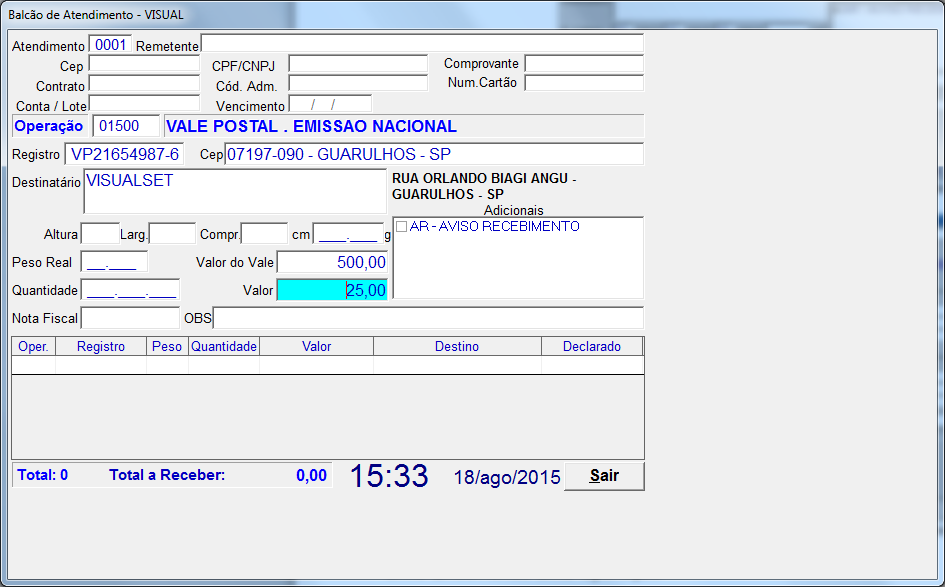Click the highlighted Valor field 25,00
The image size is (945, 587).
point(332,290)
